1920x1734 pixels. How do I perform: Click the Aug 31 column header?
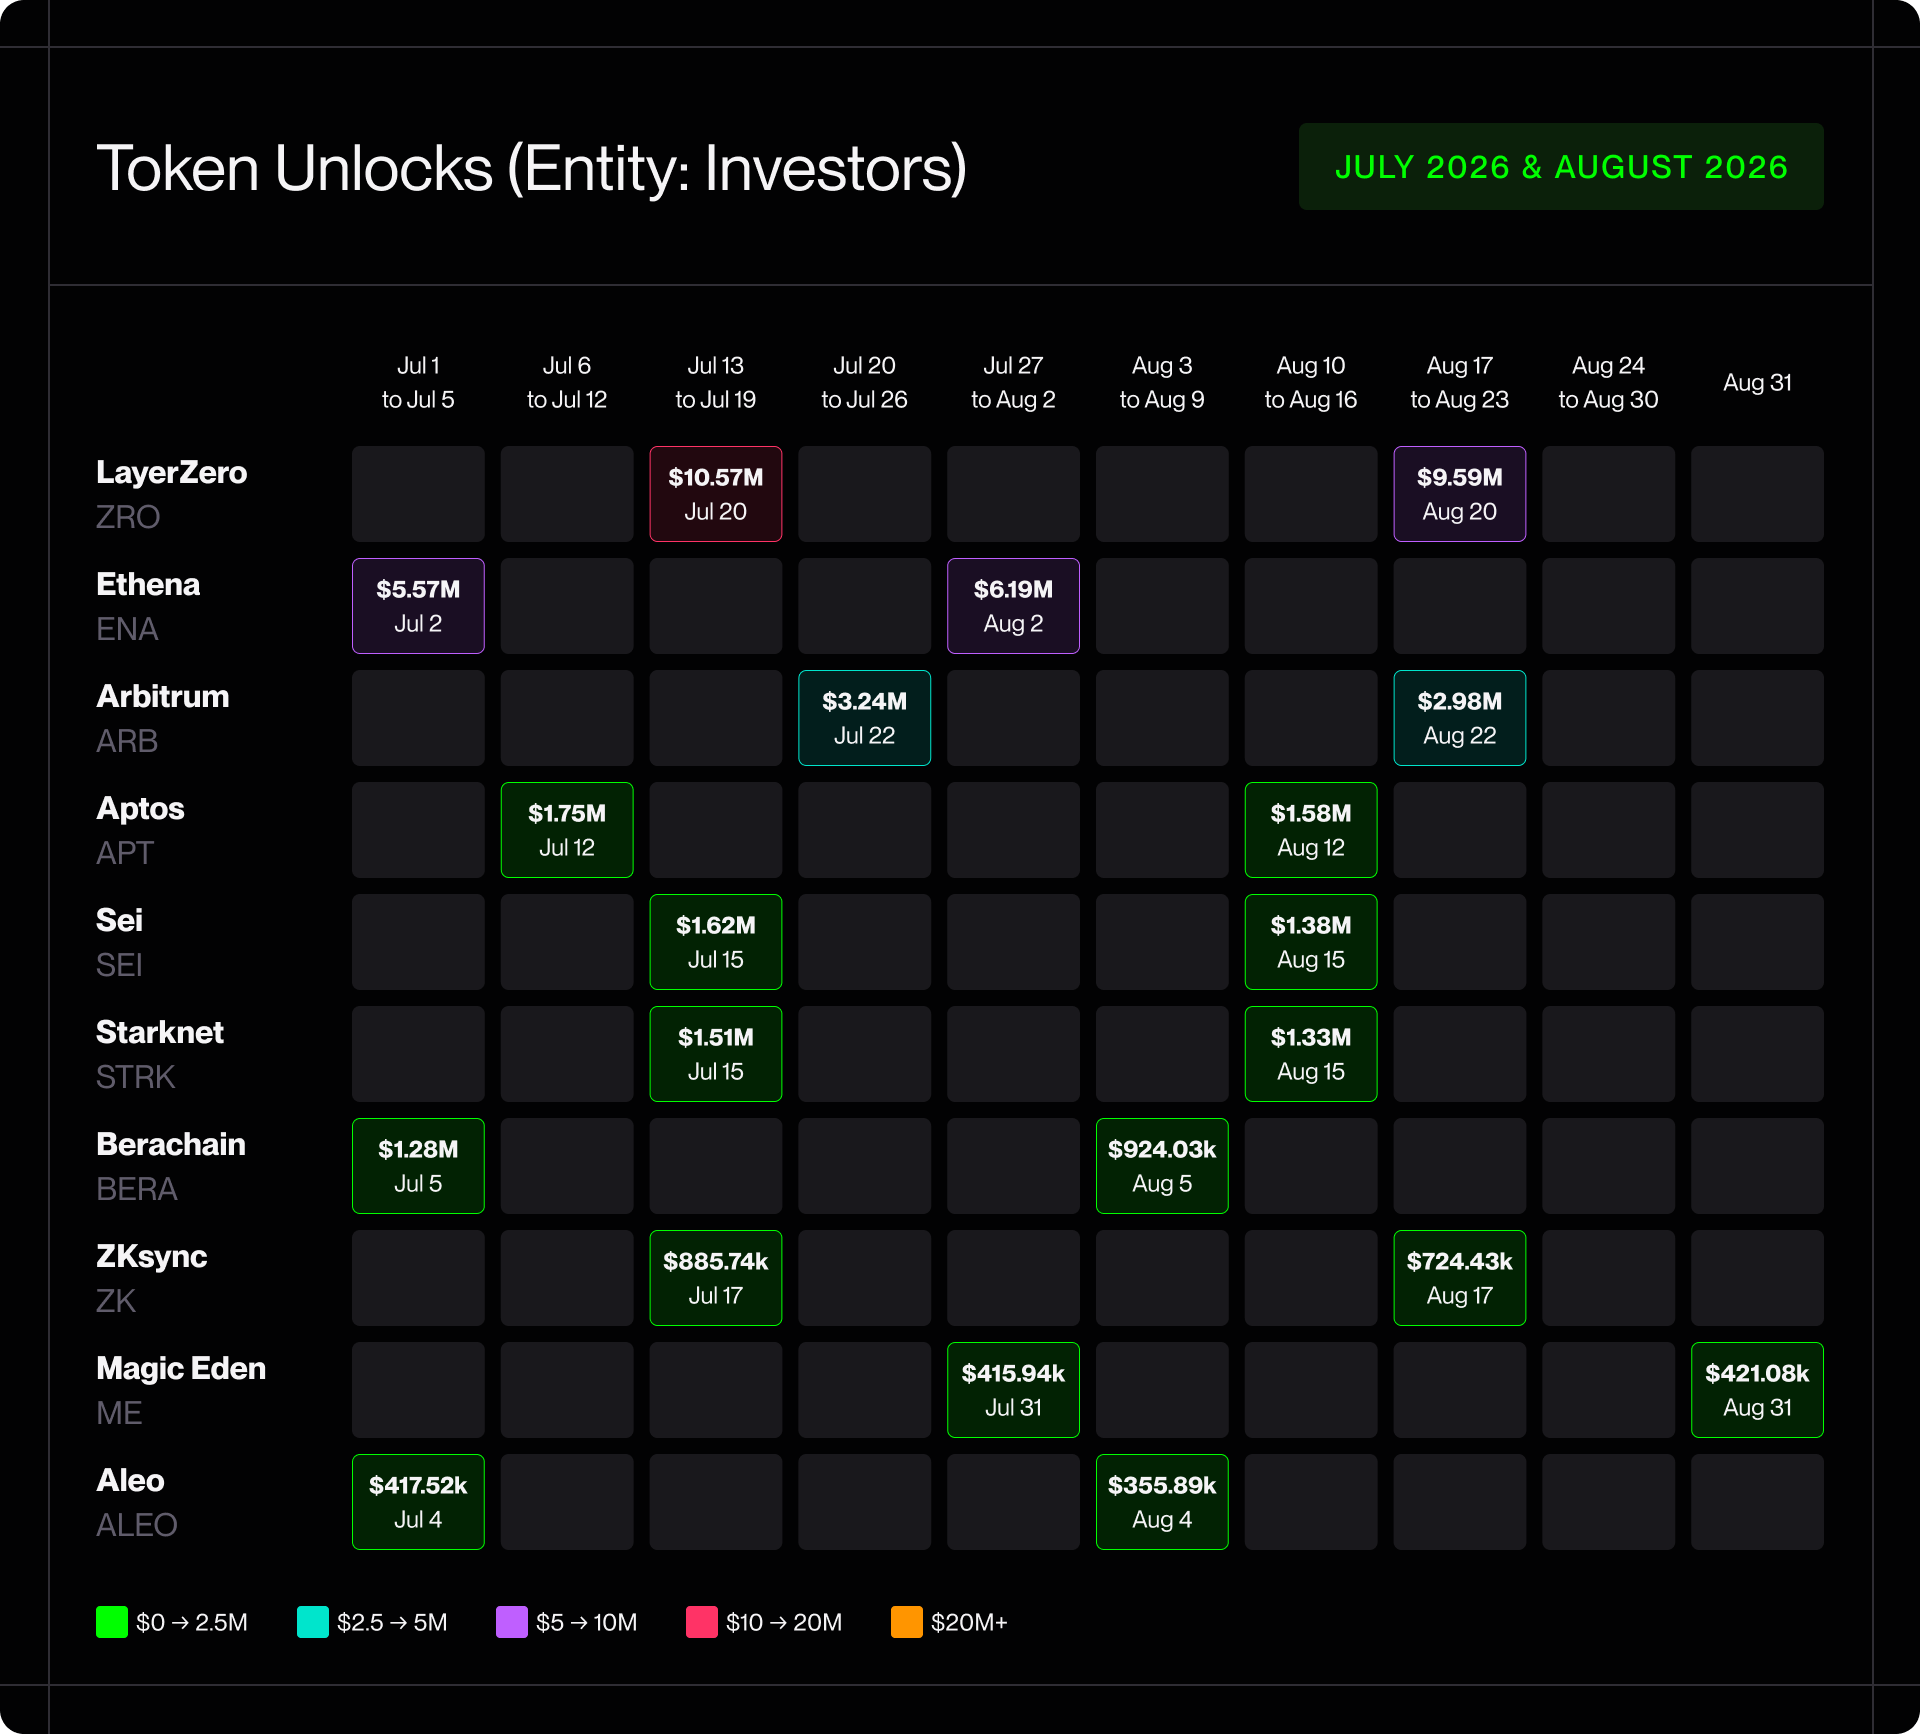(x=1757, y=382)
